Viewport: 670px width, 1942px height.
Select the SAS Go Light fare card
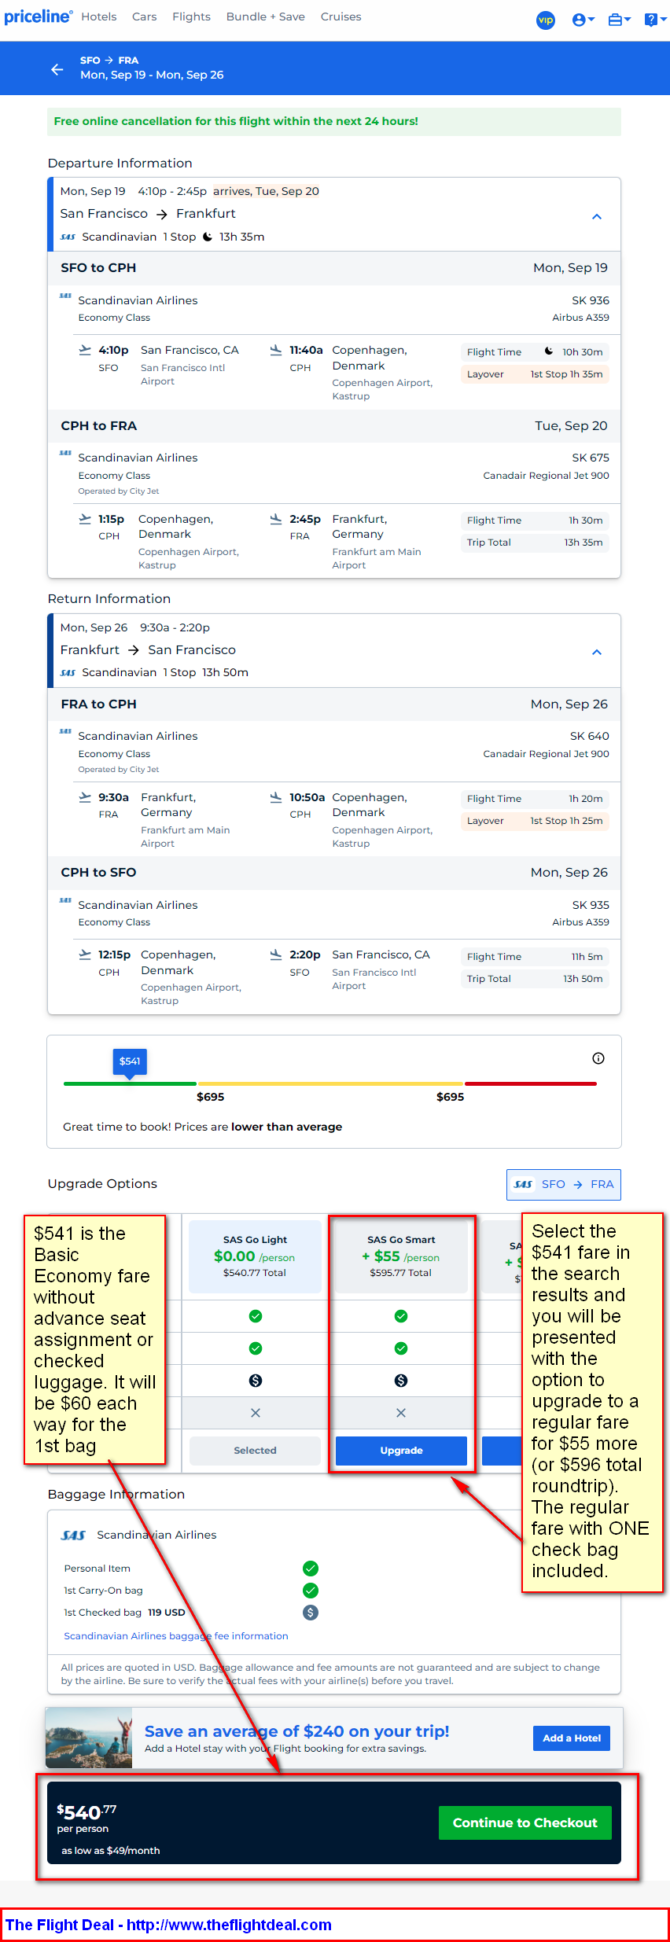coord(255,1257)
